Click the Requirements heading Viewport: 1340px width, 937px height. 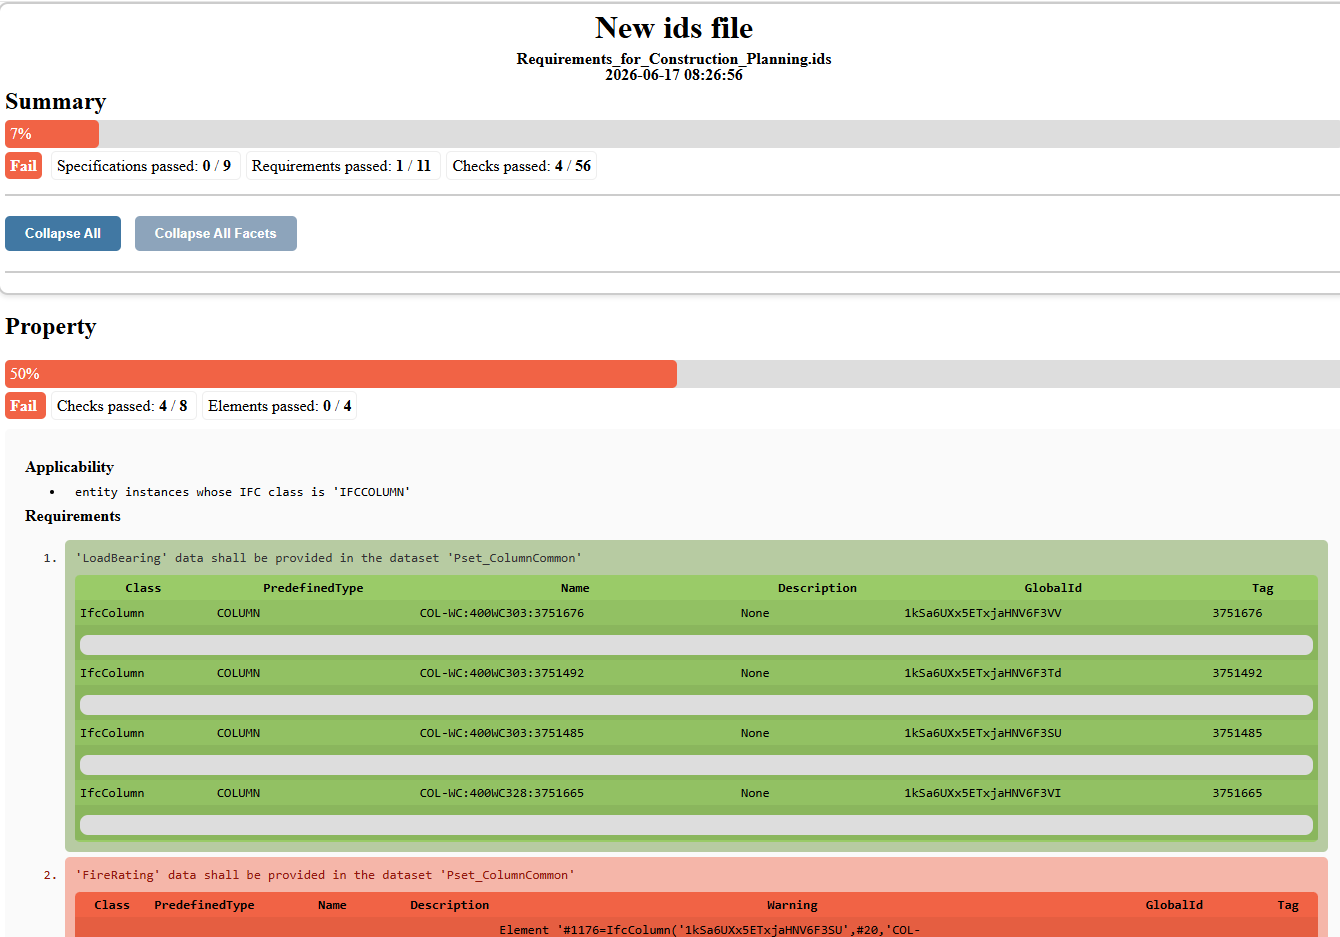pyautogui.click(x=73, y=516)
